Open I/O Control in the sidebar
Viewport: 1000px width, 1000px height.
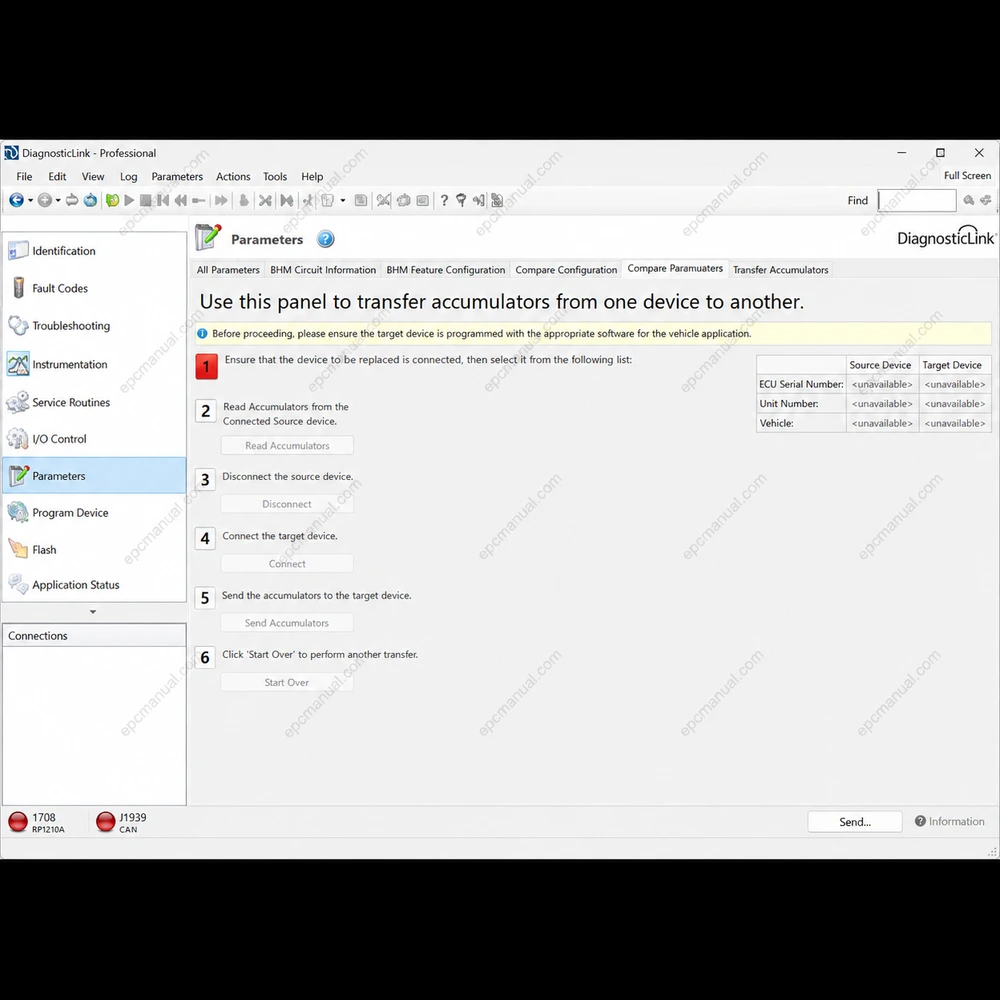pos(94,439)
